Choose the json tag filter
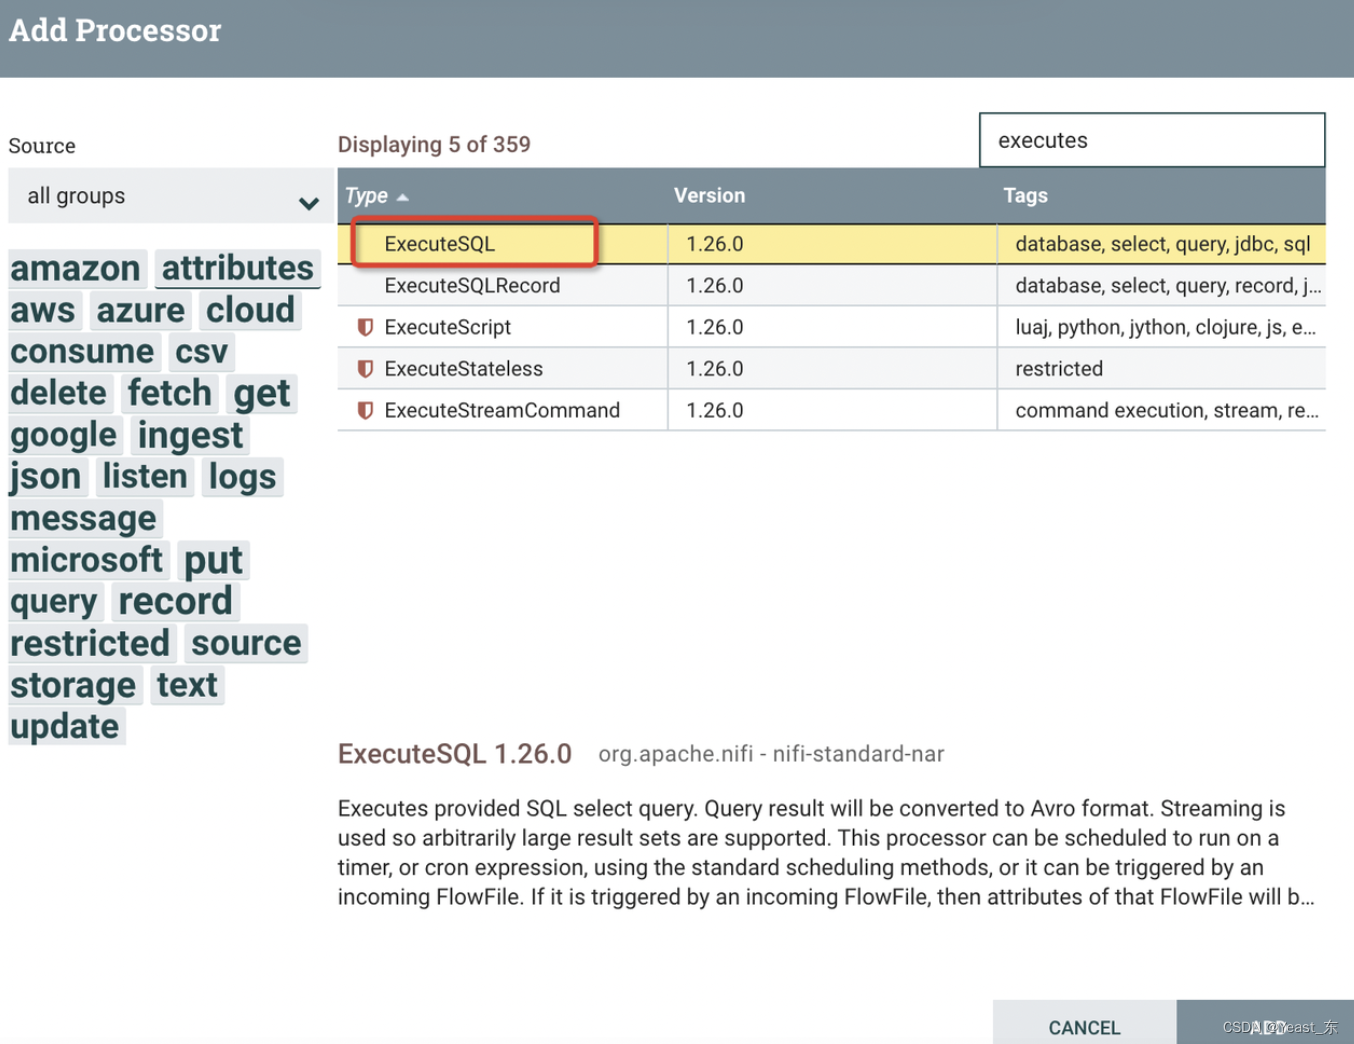 (x=46, y=477)
